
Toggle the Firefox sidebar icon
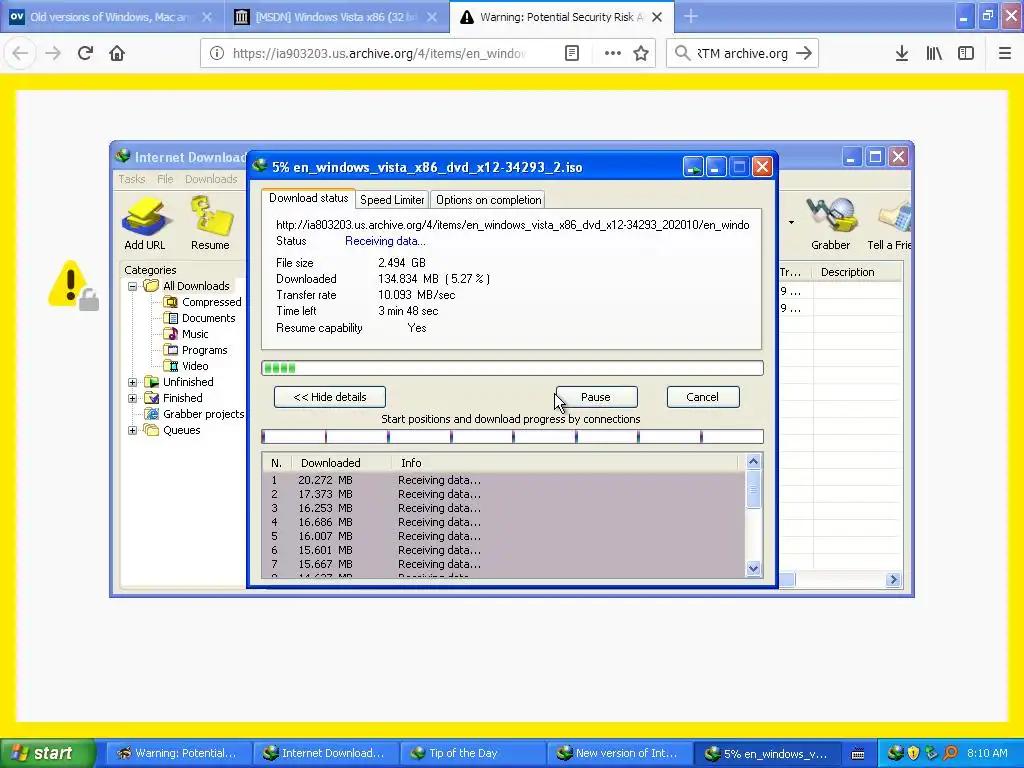point(966,54)
